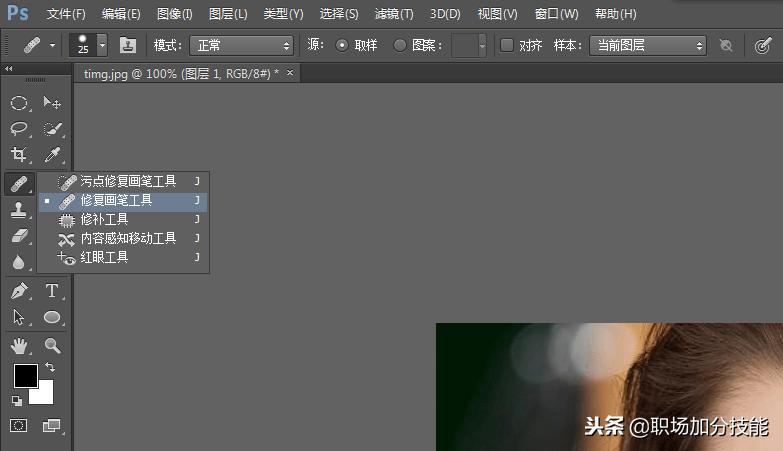Screen dimensions: 783x451
Task: Open the 类型(Y) menu
Action: pyautogui.click(x=283, y=13)
